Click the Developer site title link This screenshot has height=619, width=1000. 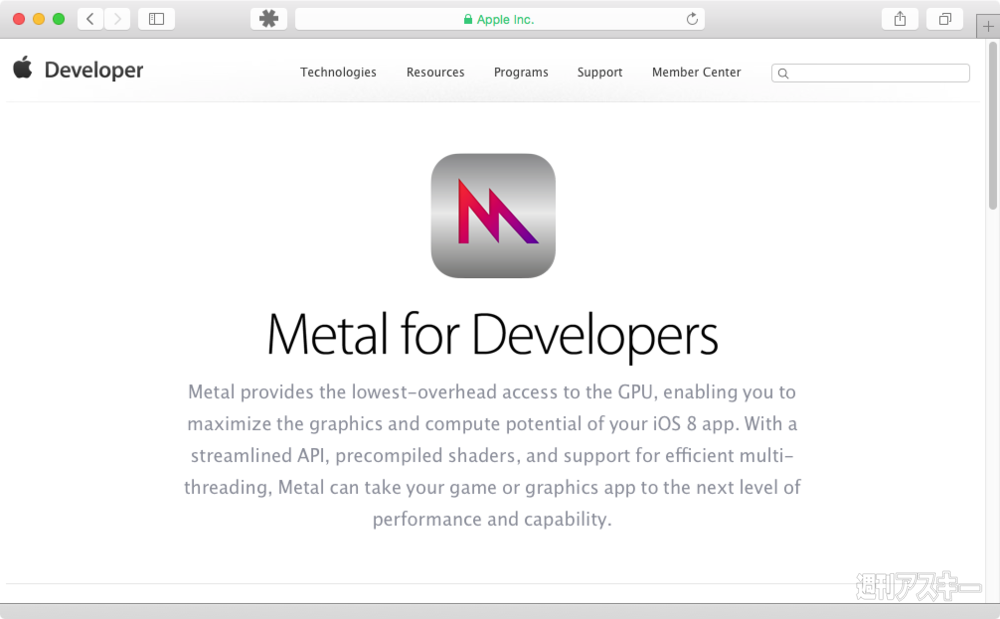94,69
